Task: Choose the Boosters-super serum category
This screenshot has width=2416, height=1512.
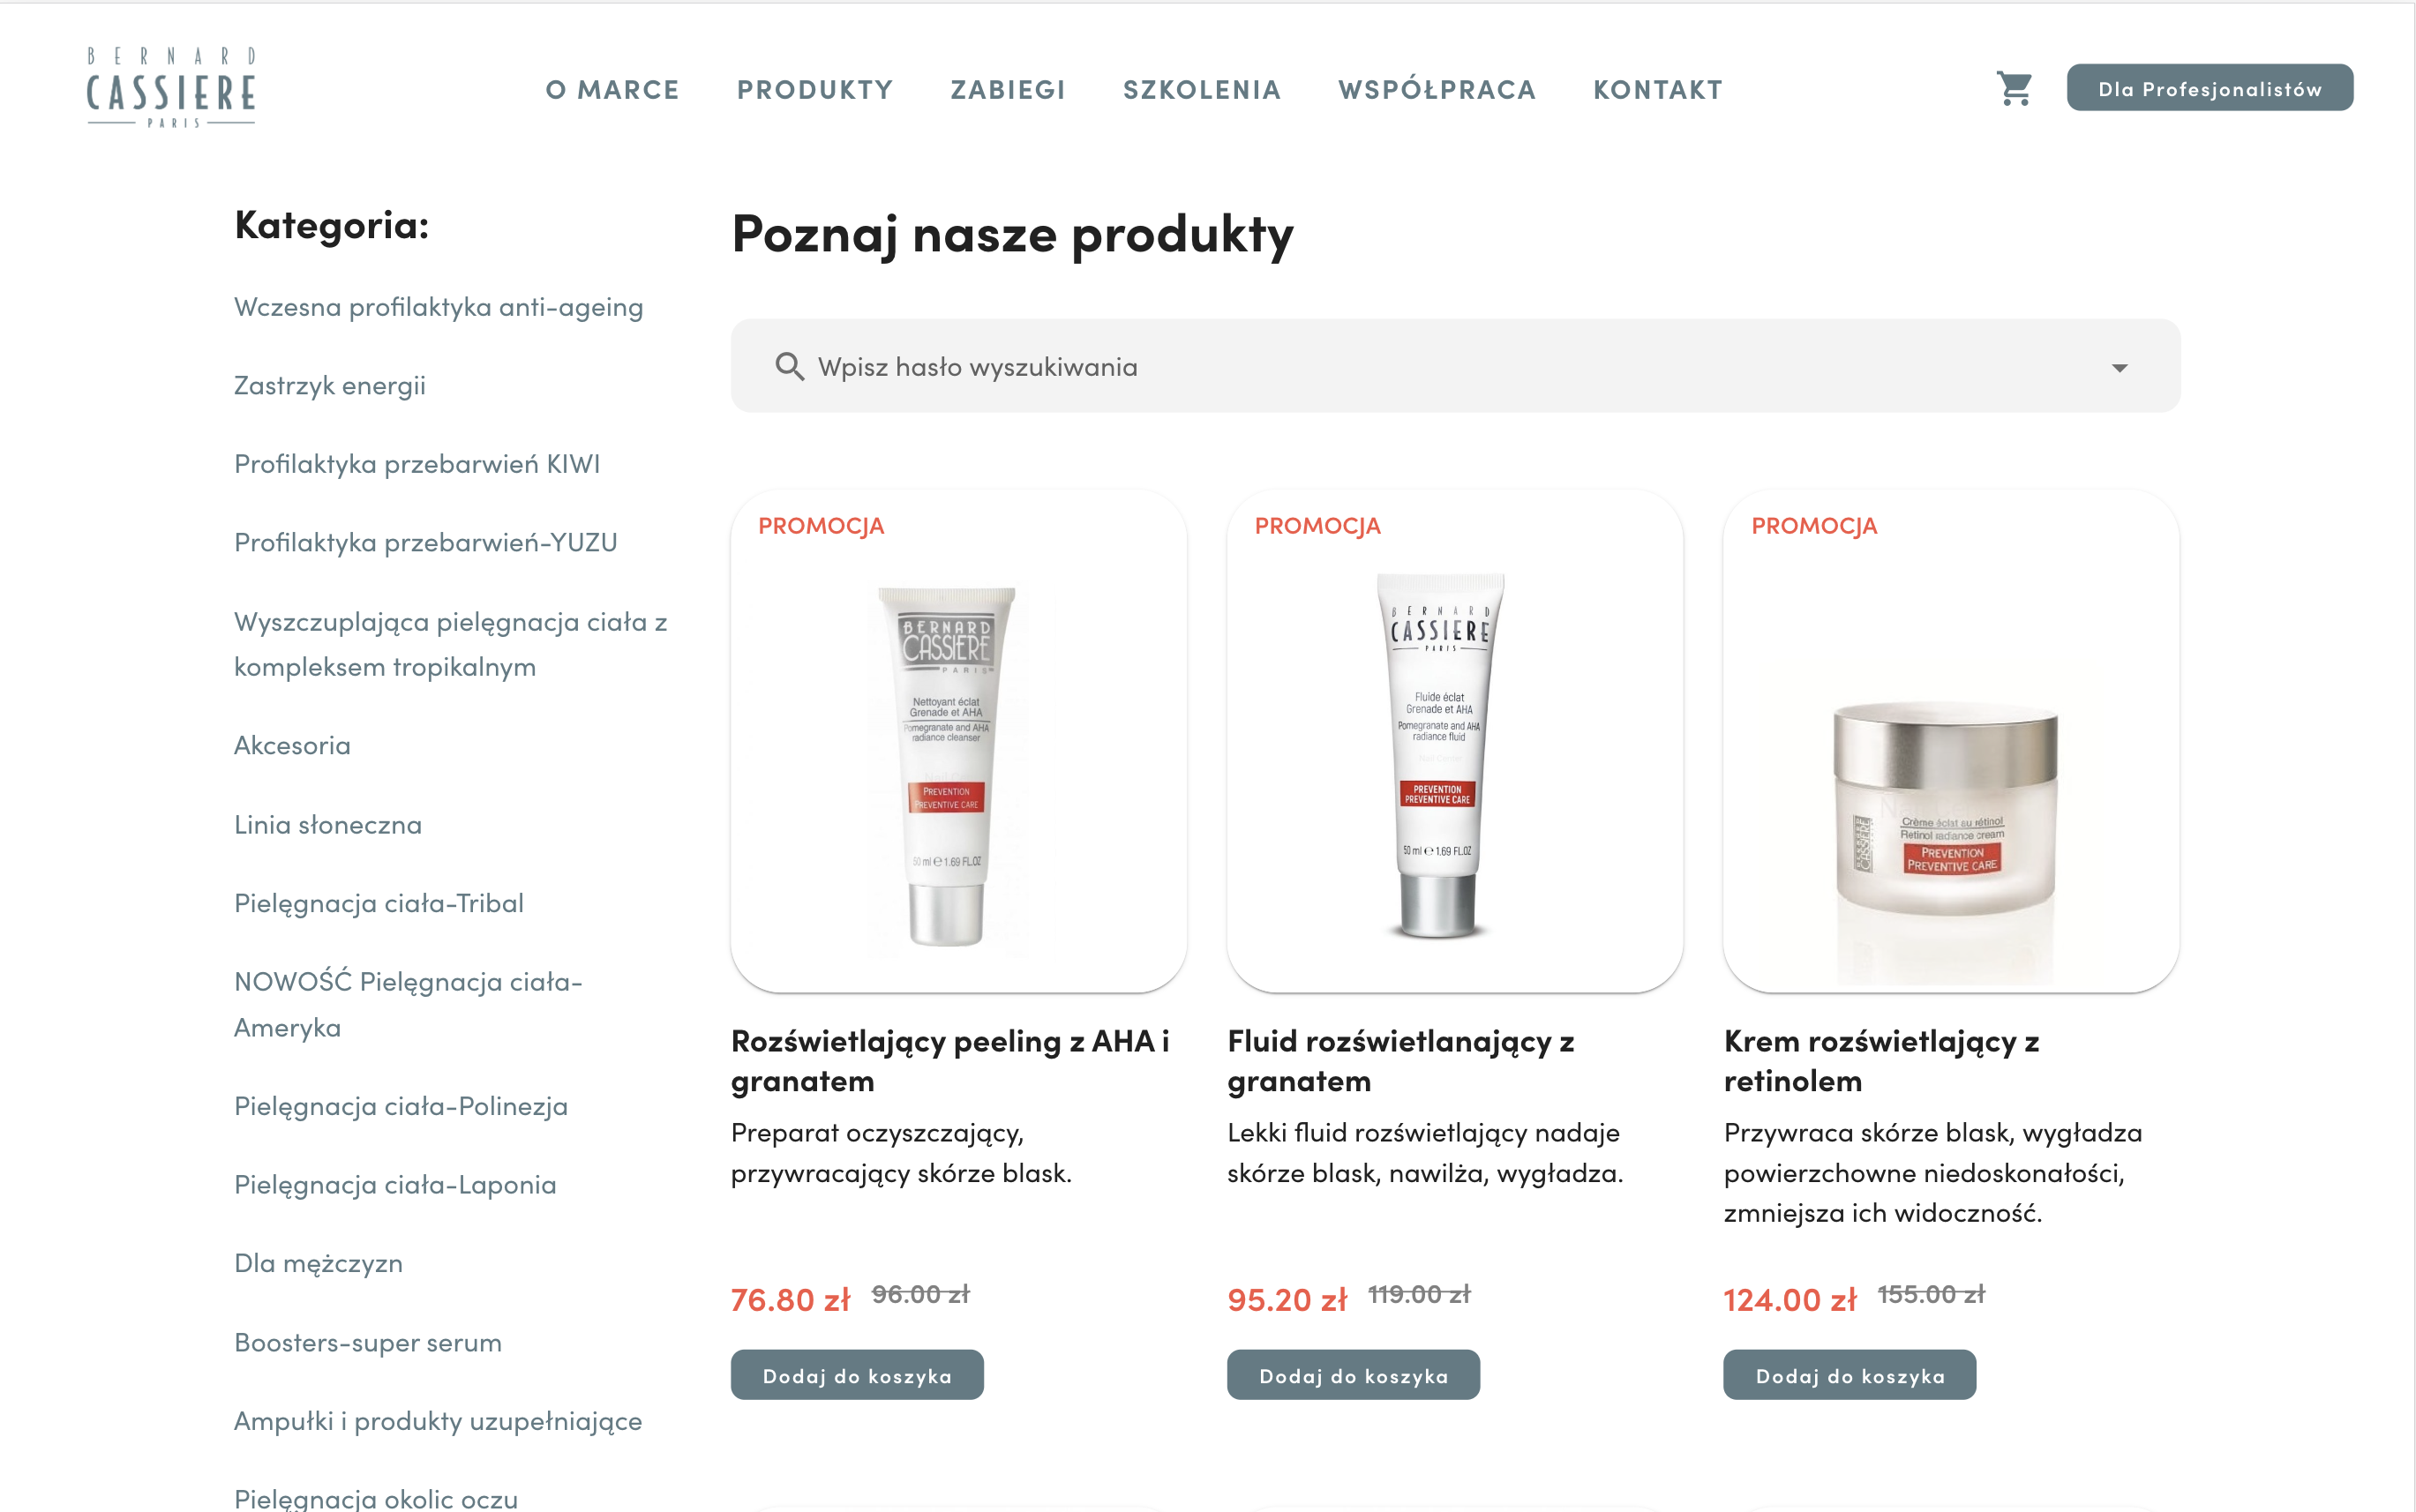Action: coord(368,1342)
